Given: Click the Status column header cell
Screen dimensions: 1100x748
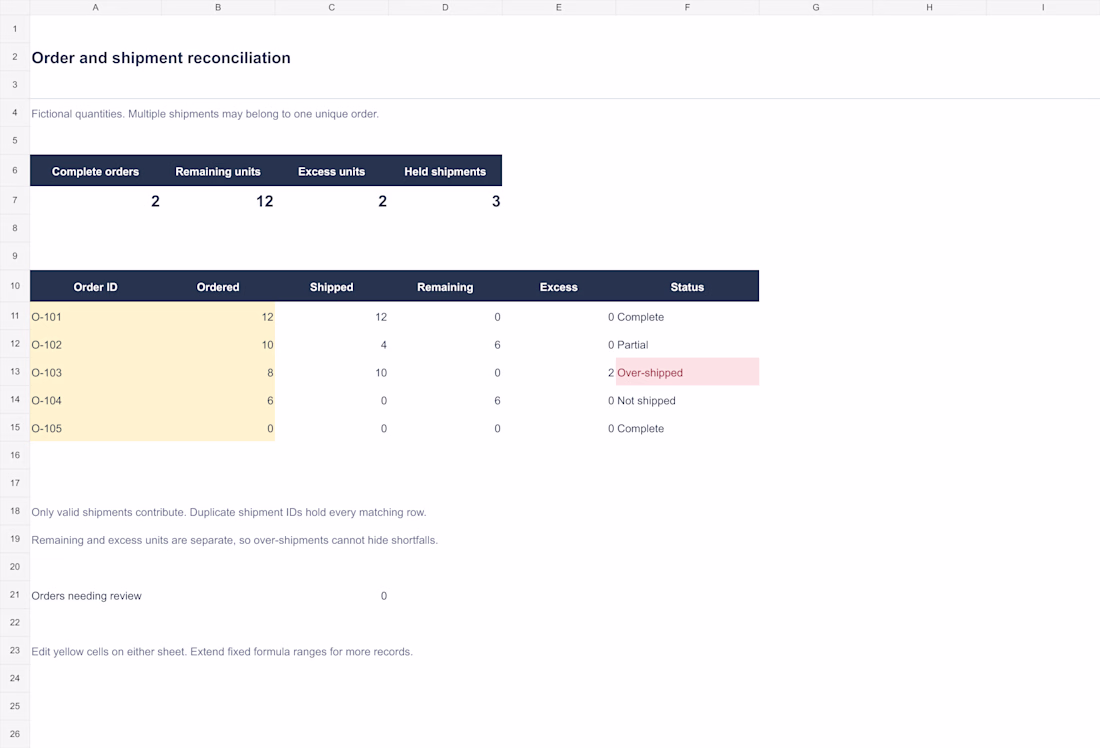Looking at the screenshot, I should pyautogui.click(x=687, y=287).
